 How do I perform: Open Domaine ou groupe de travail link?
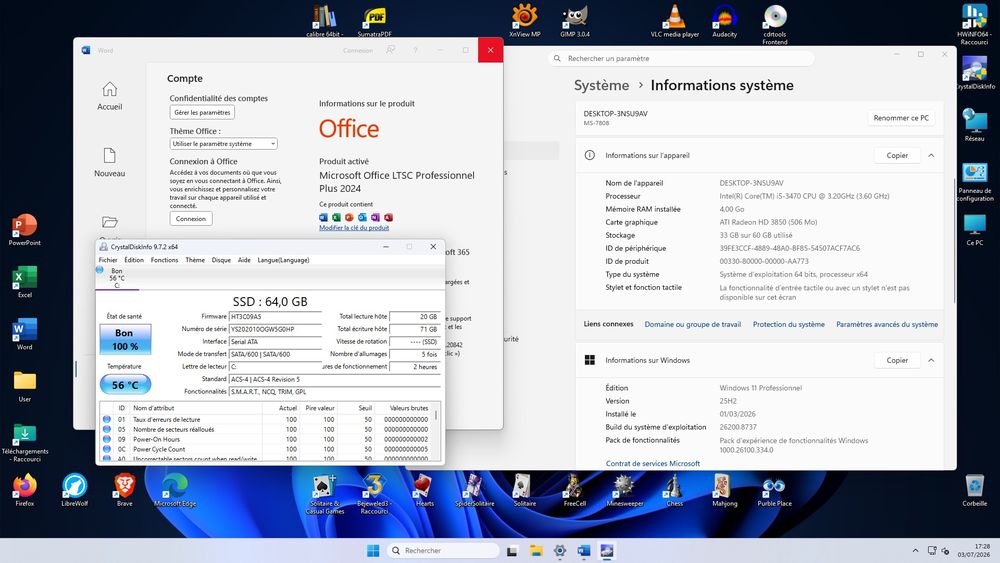[693, 325]
